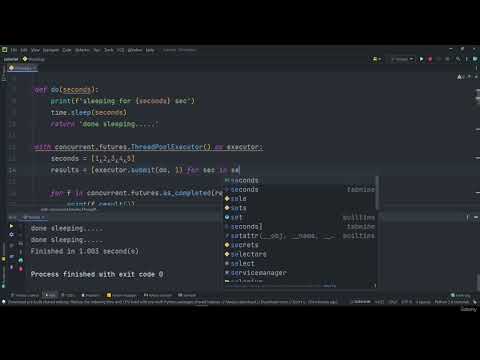Choose 'sele' completion suggestion
The height and width of the screenshot is (360, 480).
(x=300, y=199)
